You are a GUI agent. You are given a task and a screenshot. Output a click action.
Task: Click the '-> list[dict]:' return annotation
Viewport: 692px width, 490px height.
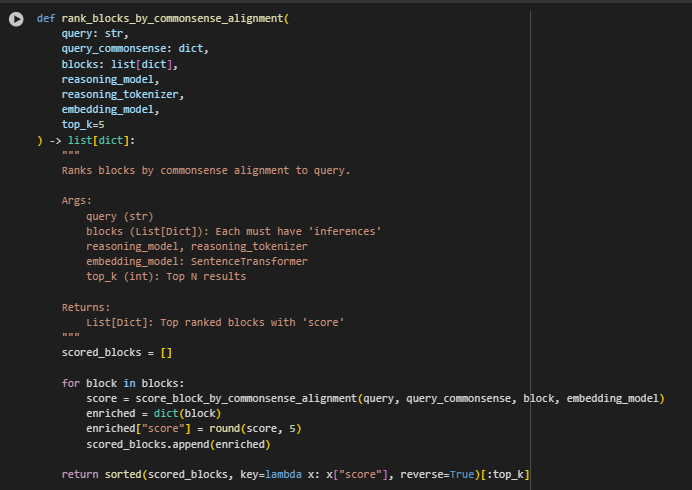click(x=92, y=140)
